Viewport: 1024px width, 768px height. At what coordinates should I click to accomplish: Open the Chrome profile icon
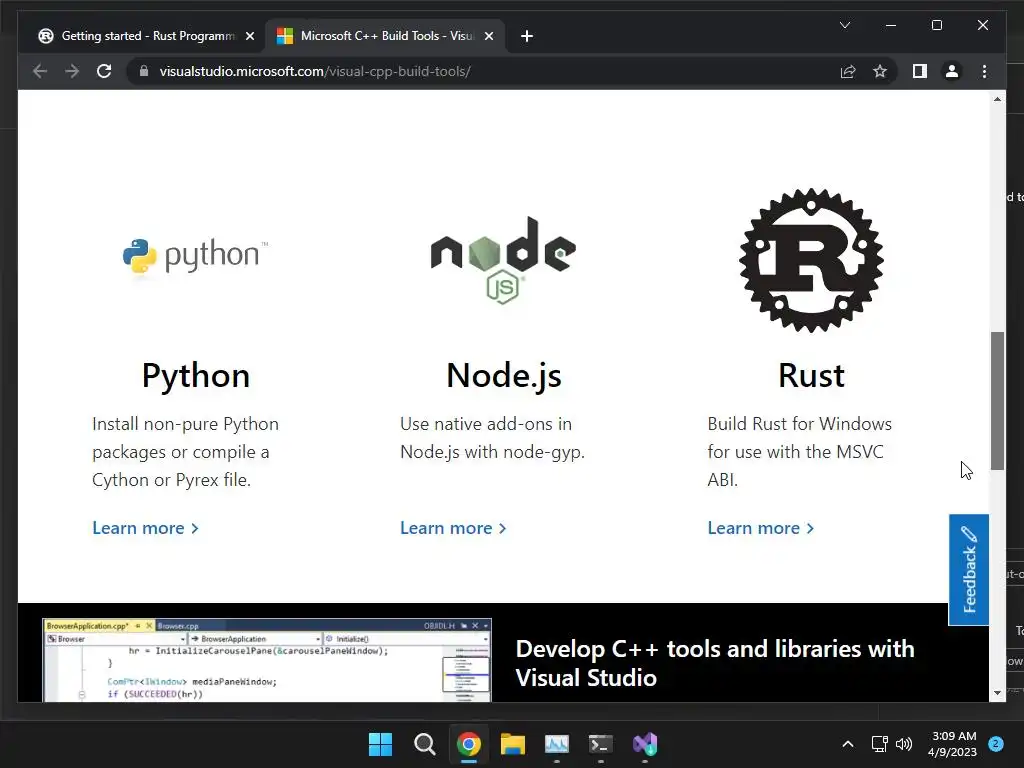[x=952, y=71]
